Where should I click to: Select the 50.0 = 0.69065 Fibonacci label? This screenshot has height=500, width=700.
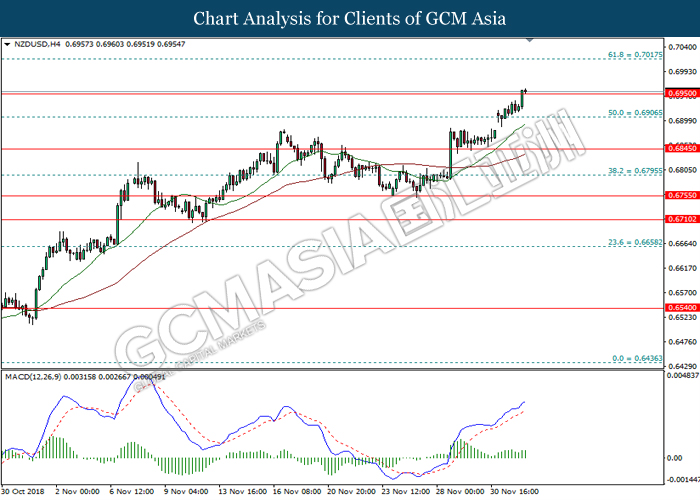point(635,113)
